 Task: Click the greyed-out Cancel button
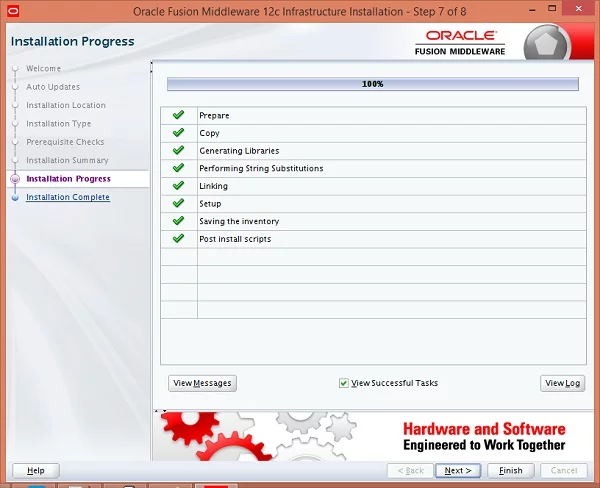pyautogui.click(x=564, y=471)
